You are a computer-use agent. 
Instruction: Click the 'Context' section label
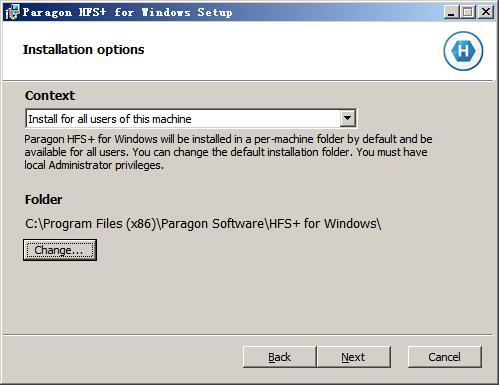50,96
